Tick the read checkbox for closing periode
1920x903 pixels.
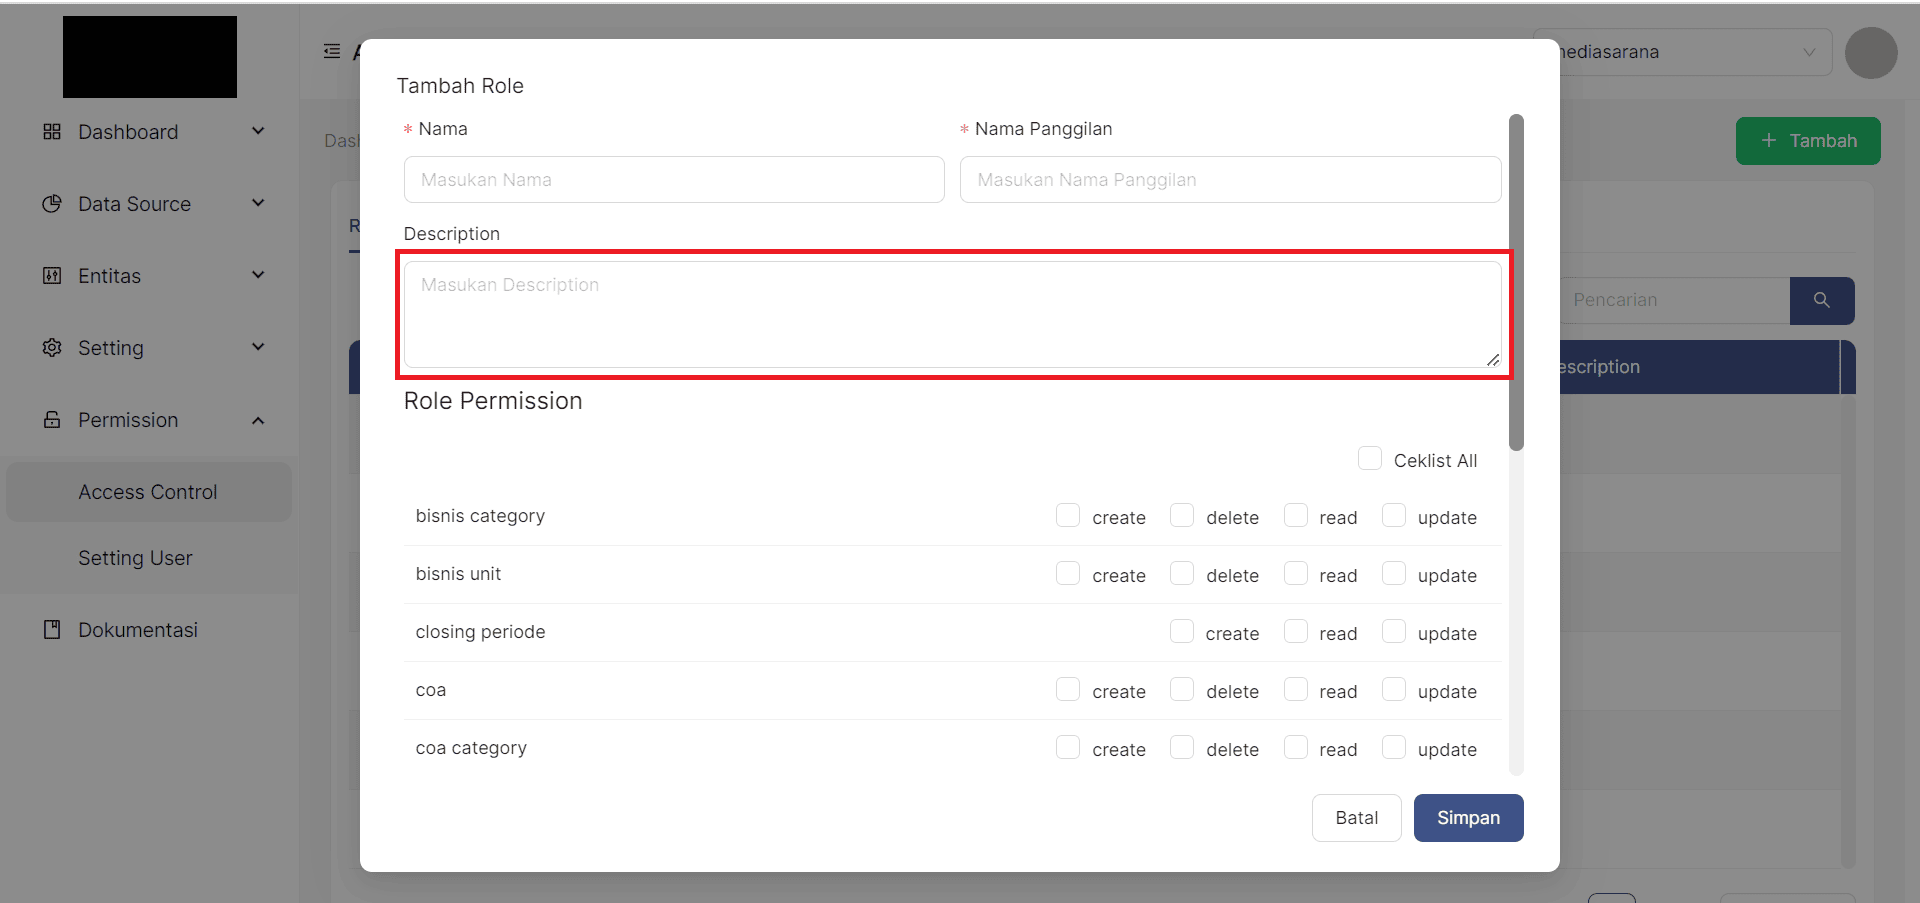pos(1295,632)
